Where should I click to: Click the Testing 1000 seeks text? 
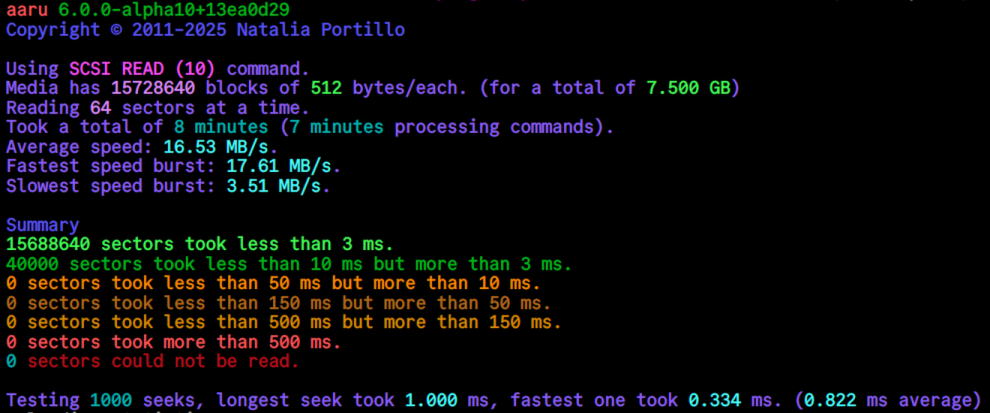[x=107, y=400]
